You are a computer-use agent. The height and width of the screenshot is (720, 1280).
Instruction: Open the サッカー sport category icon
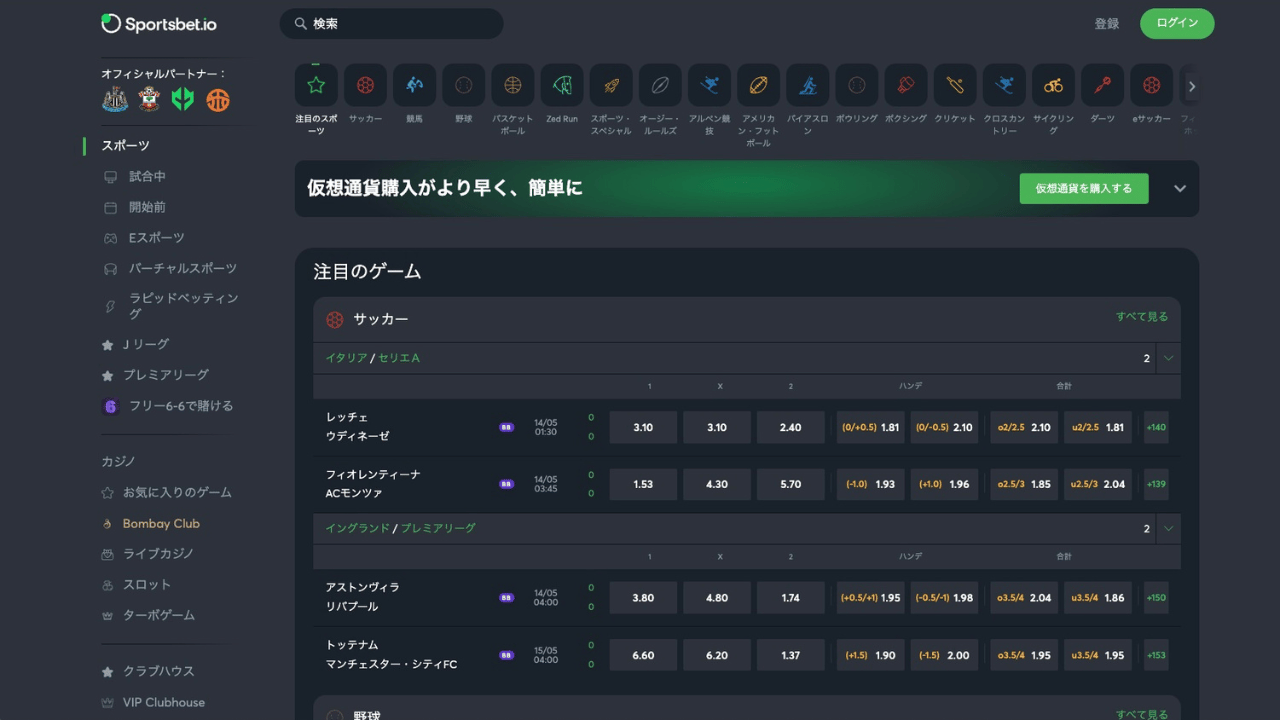point(365,85)
